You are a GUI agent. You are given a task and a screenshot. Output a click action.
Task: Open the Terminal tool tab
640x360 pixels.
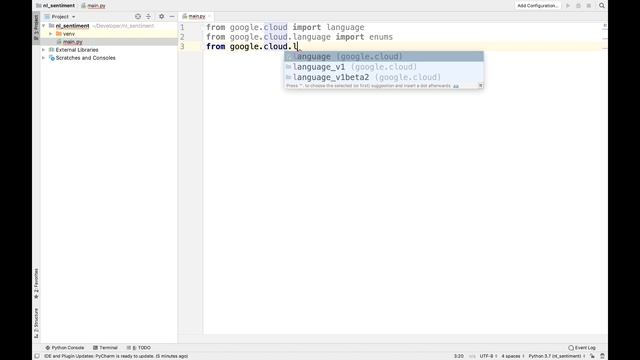tap(105, 348)
